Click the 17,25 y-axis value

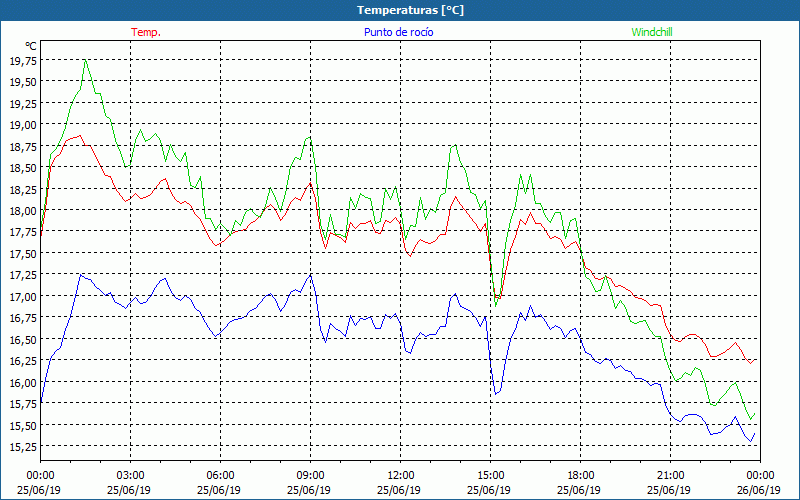23,275
